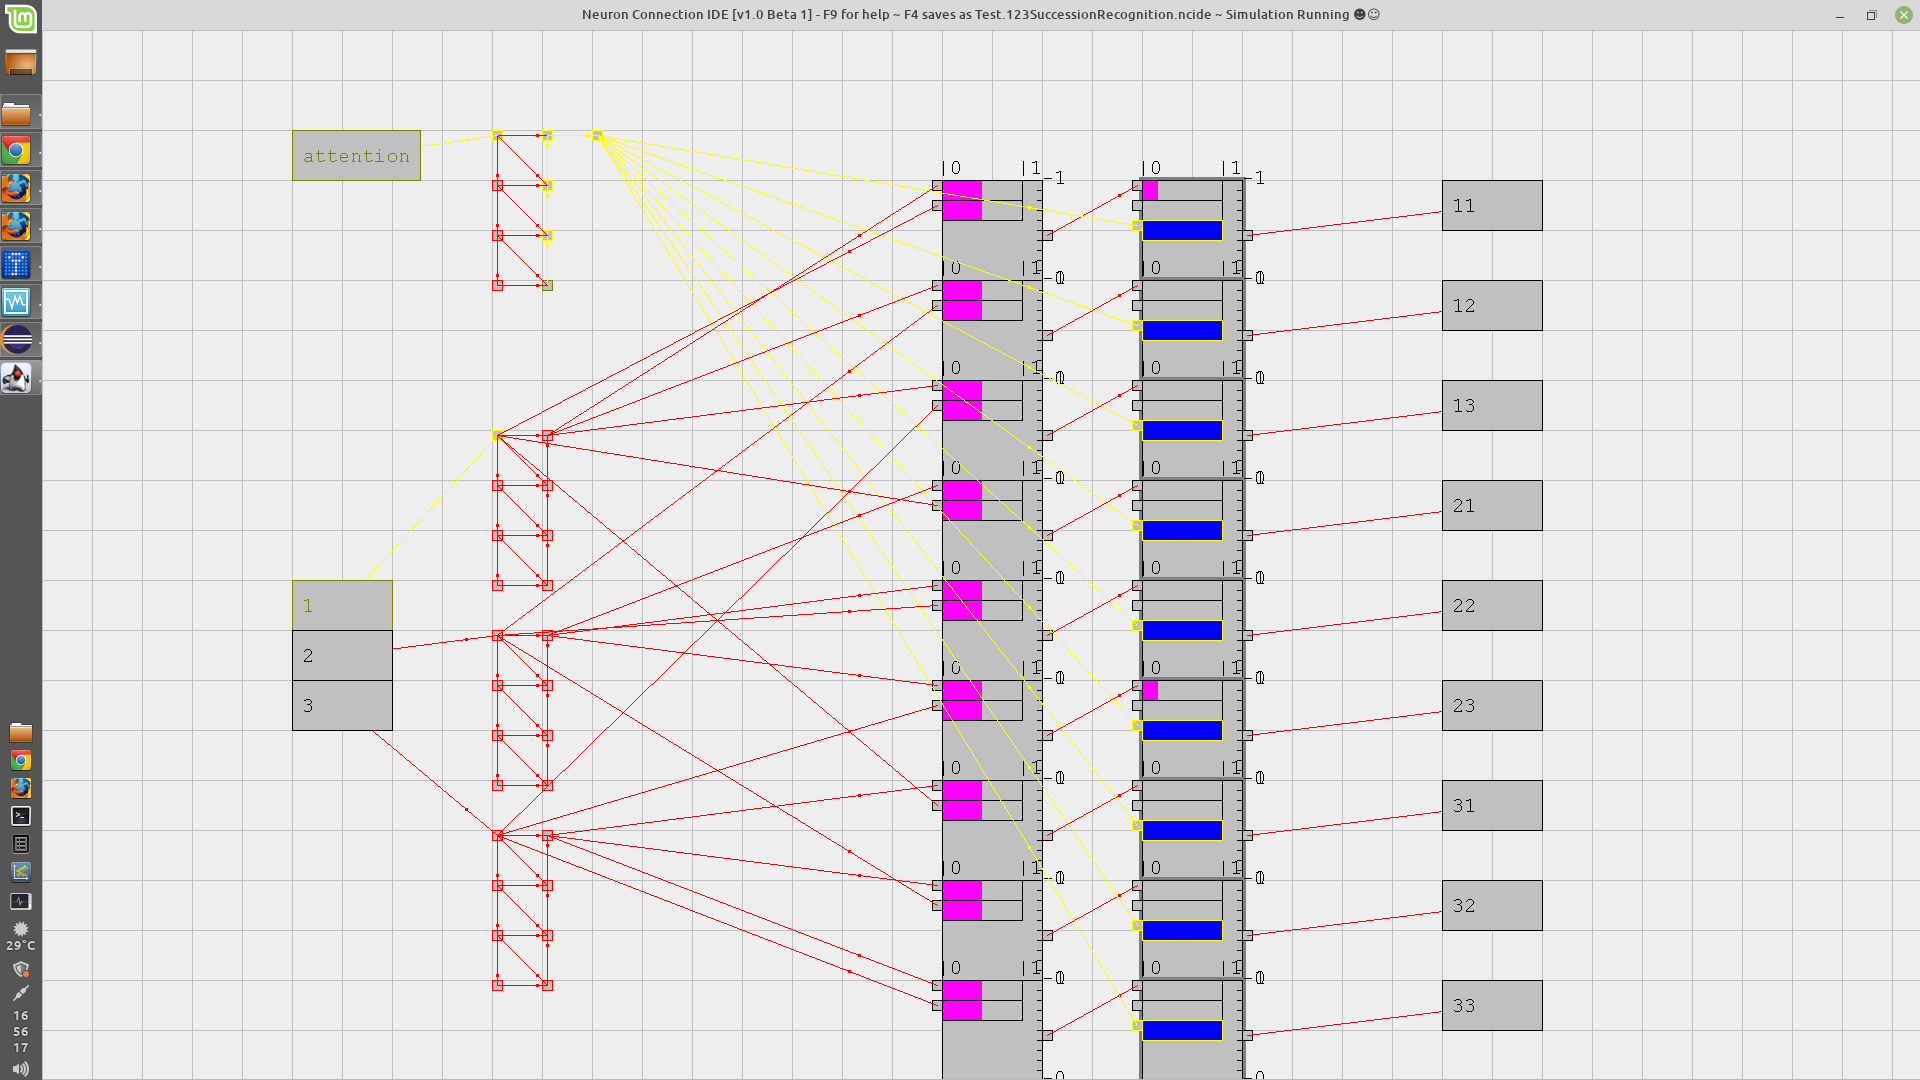1920x1080 pixels.
Task: Launch the Chrome browser from the top launcher
Action: pos(16,151)
